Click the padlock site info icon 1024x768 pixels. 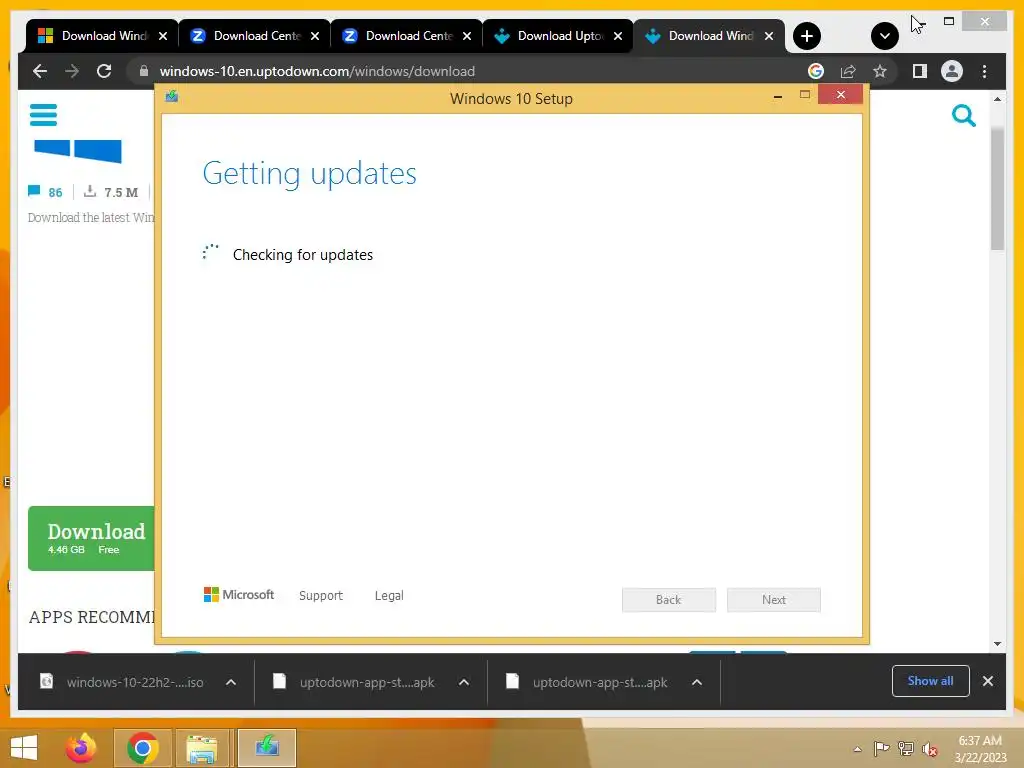(144, 71)
